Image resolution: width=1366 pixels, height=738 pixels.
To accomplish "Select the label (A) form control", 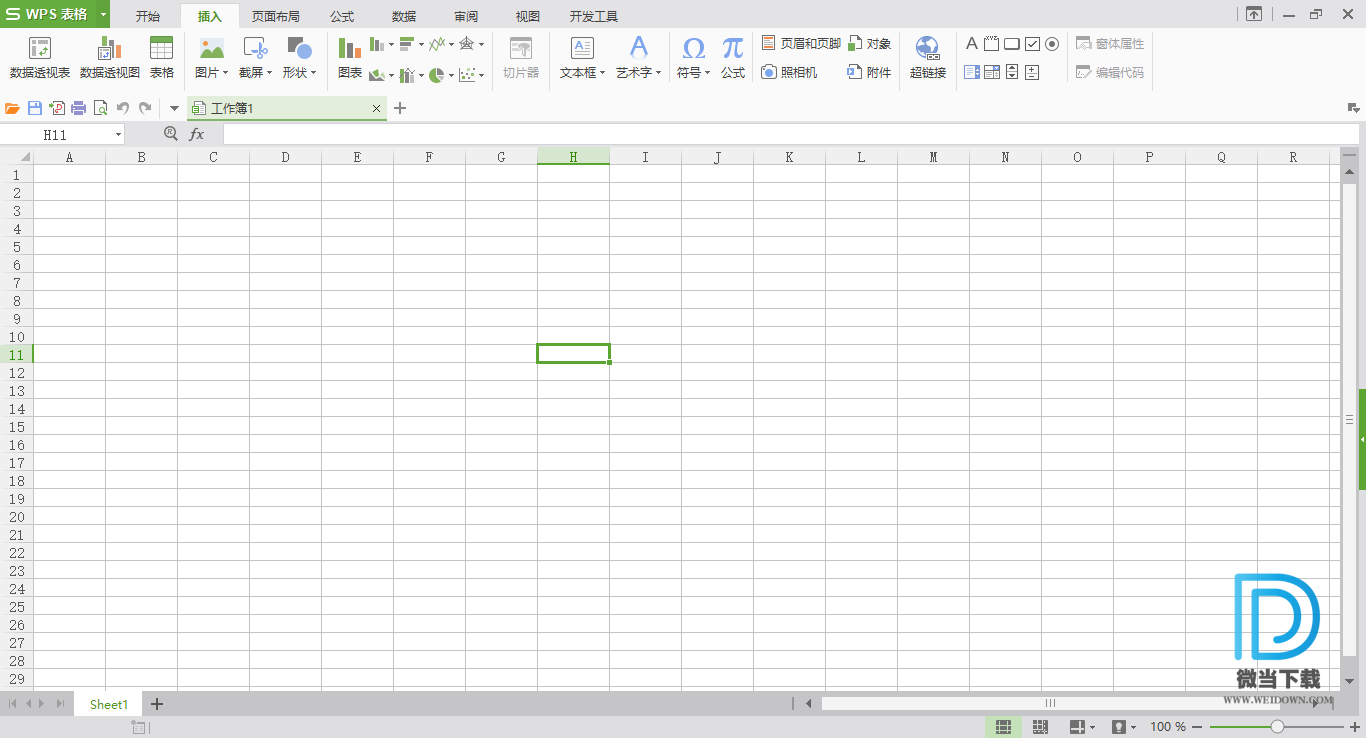I will 972,44.
